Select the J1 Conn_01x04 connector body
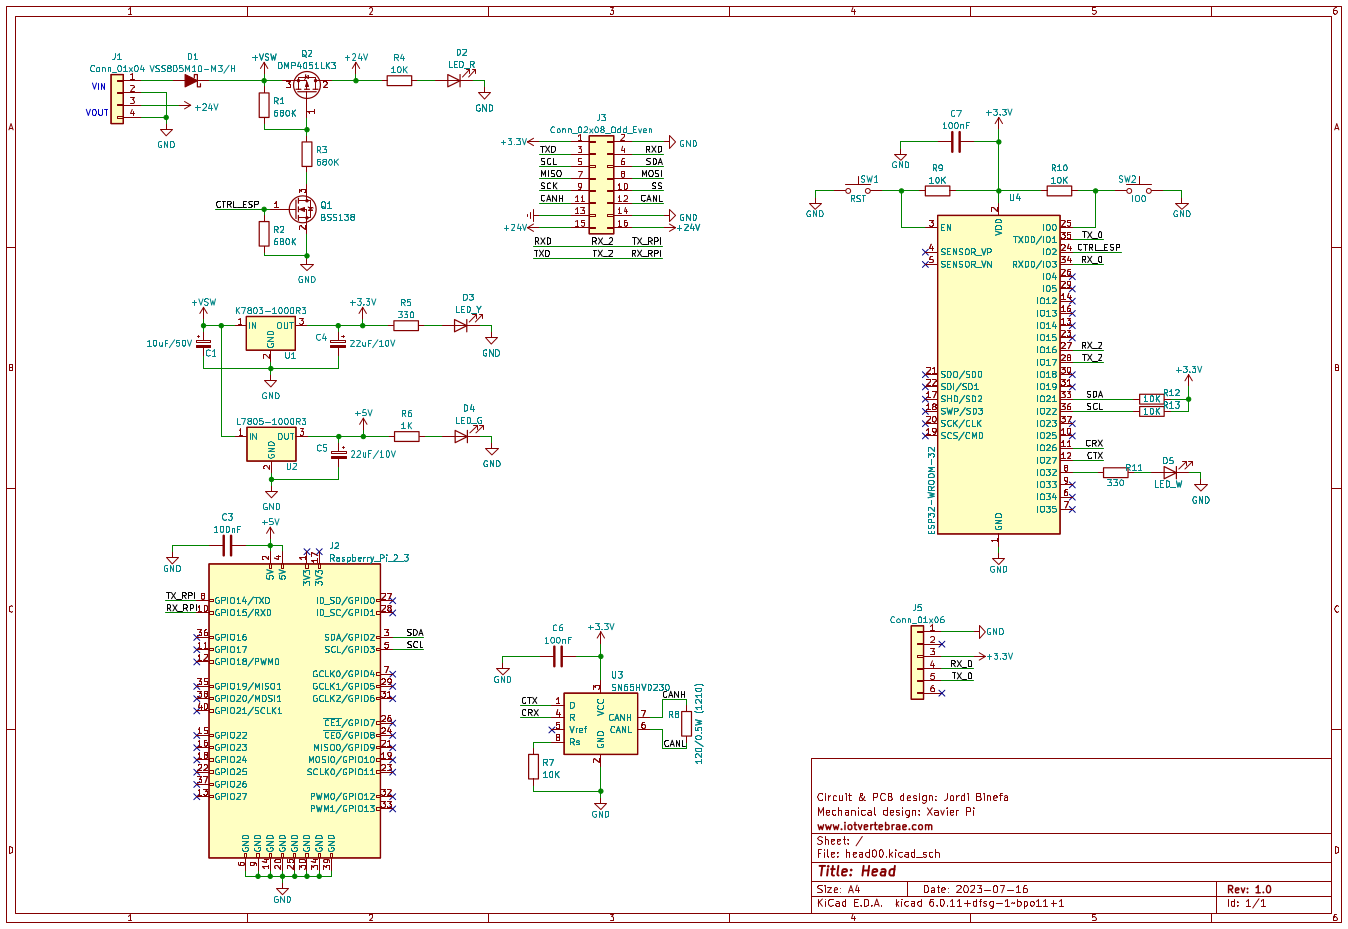This screenshot has height=929, width=1348. (117, 97)
